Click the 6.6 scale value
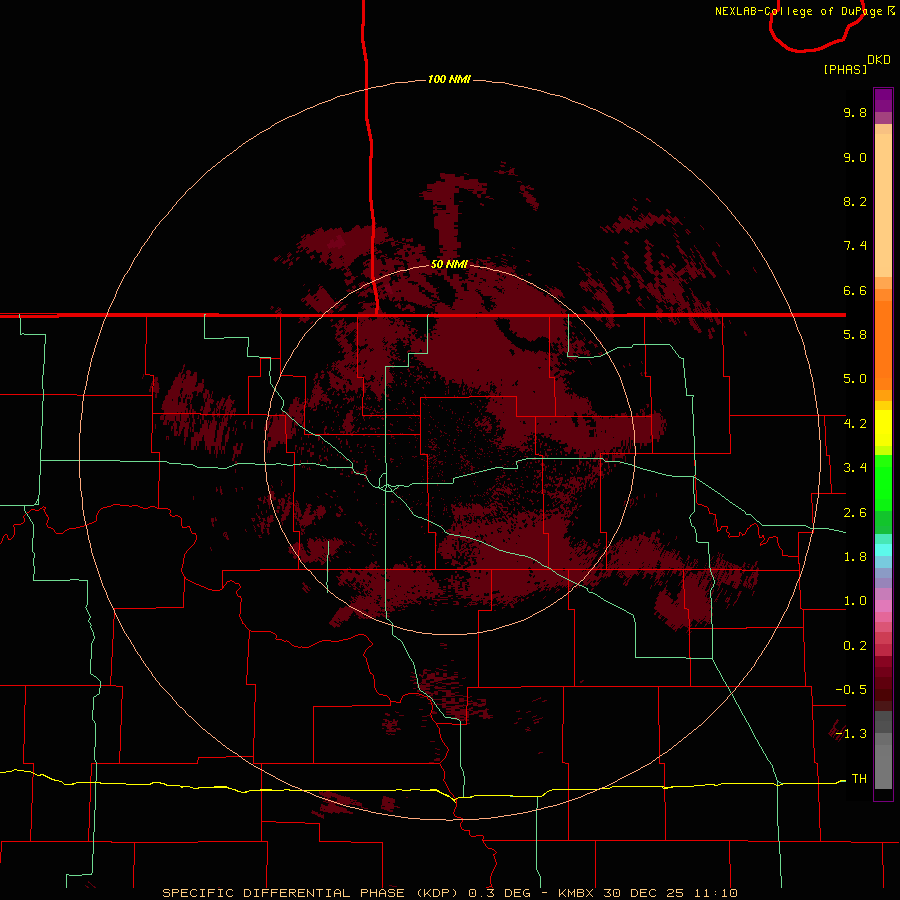Image resolution: width=900 pixels, height=900 pixels. [x=855, y=290]
